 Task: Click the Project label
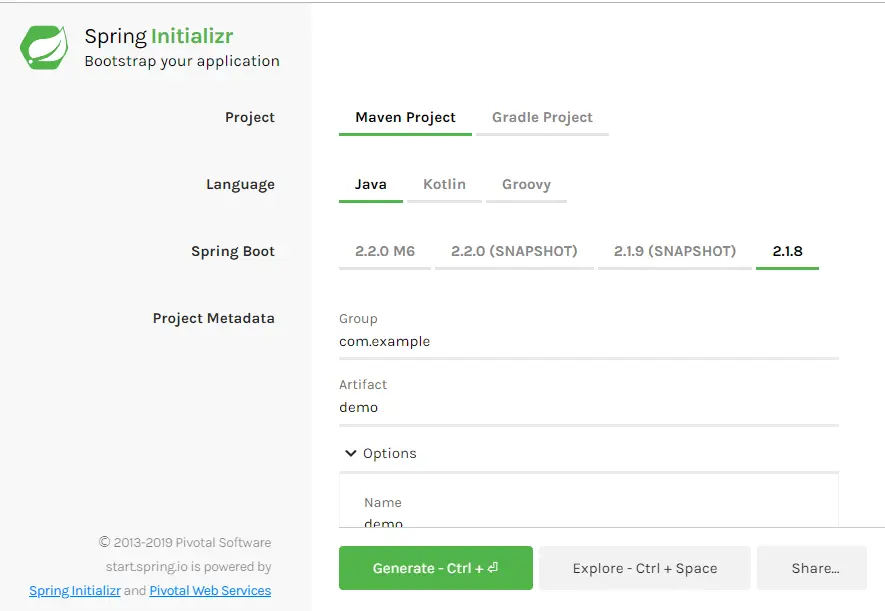click(x=250, y=117)
